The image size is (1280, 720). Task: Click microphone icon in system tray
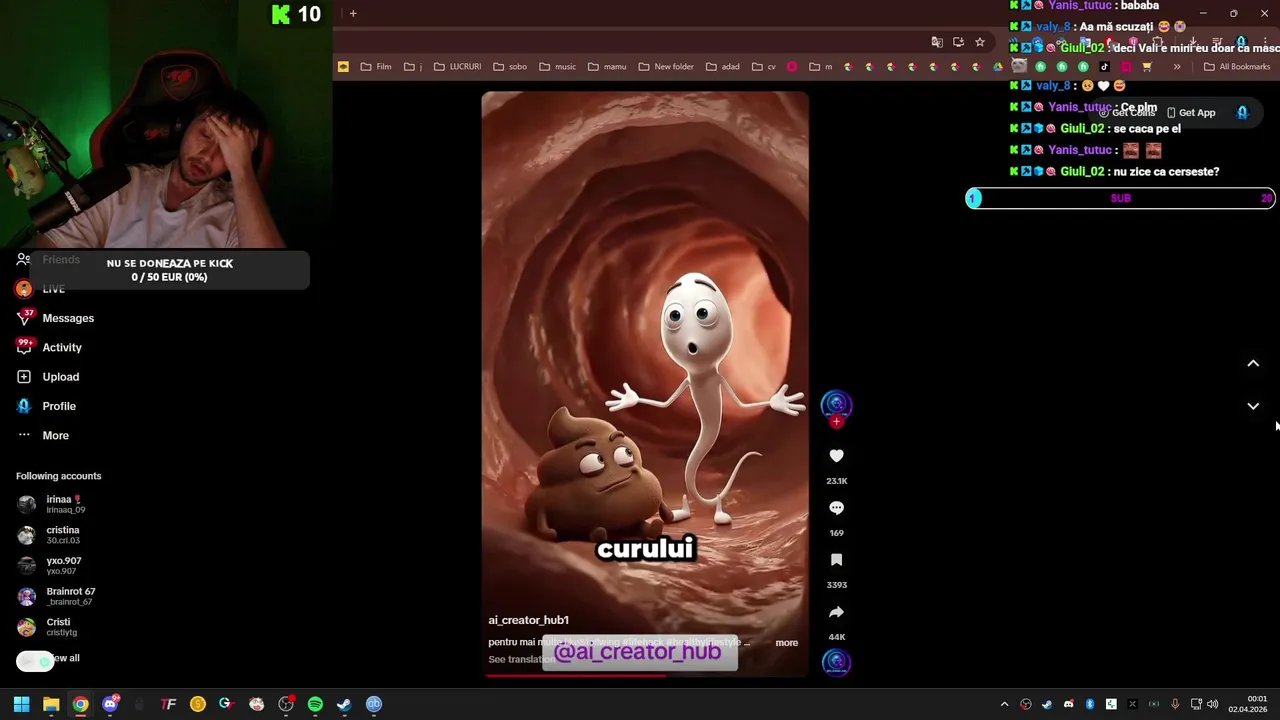click(1175, 704)
